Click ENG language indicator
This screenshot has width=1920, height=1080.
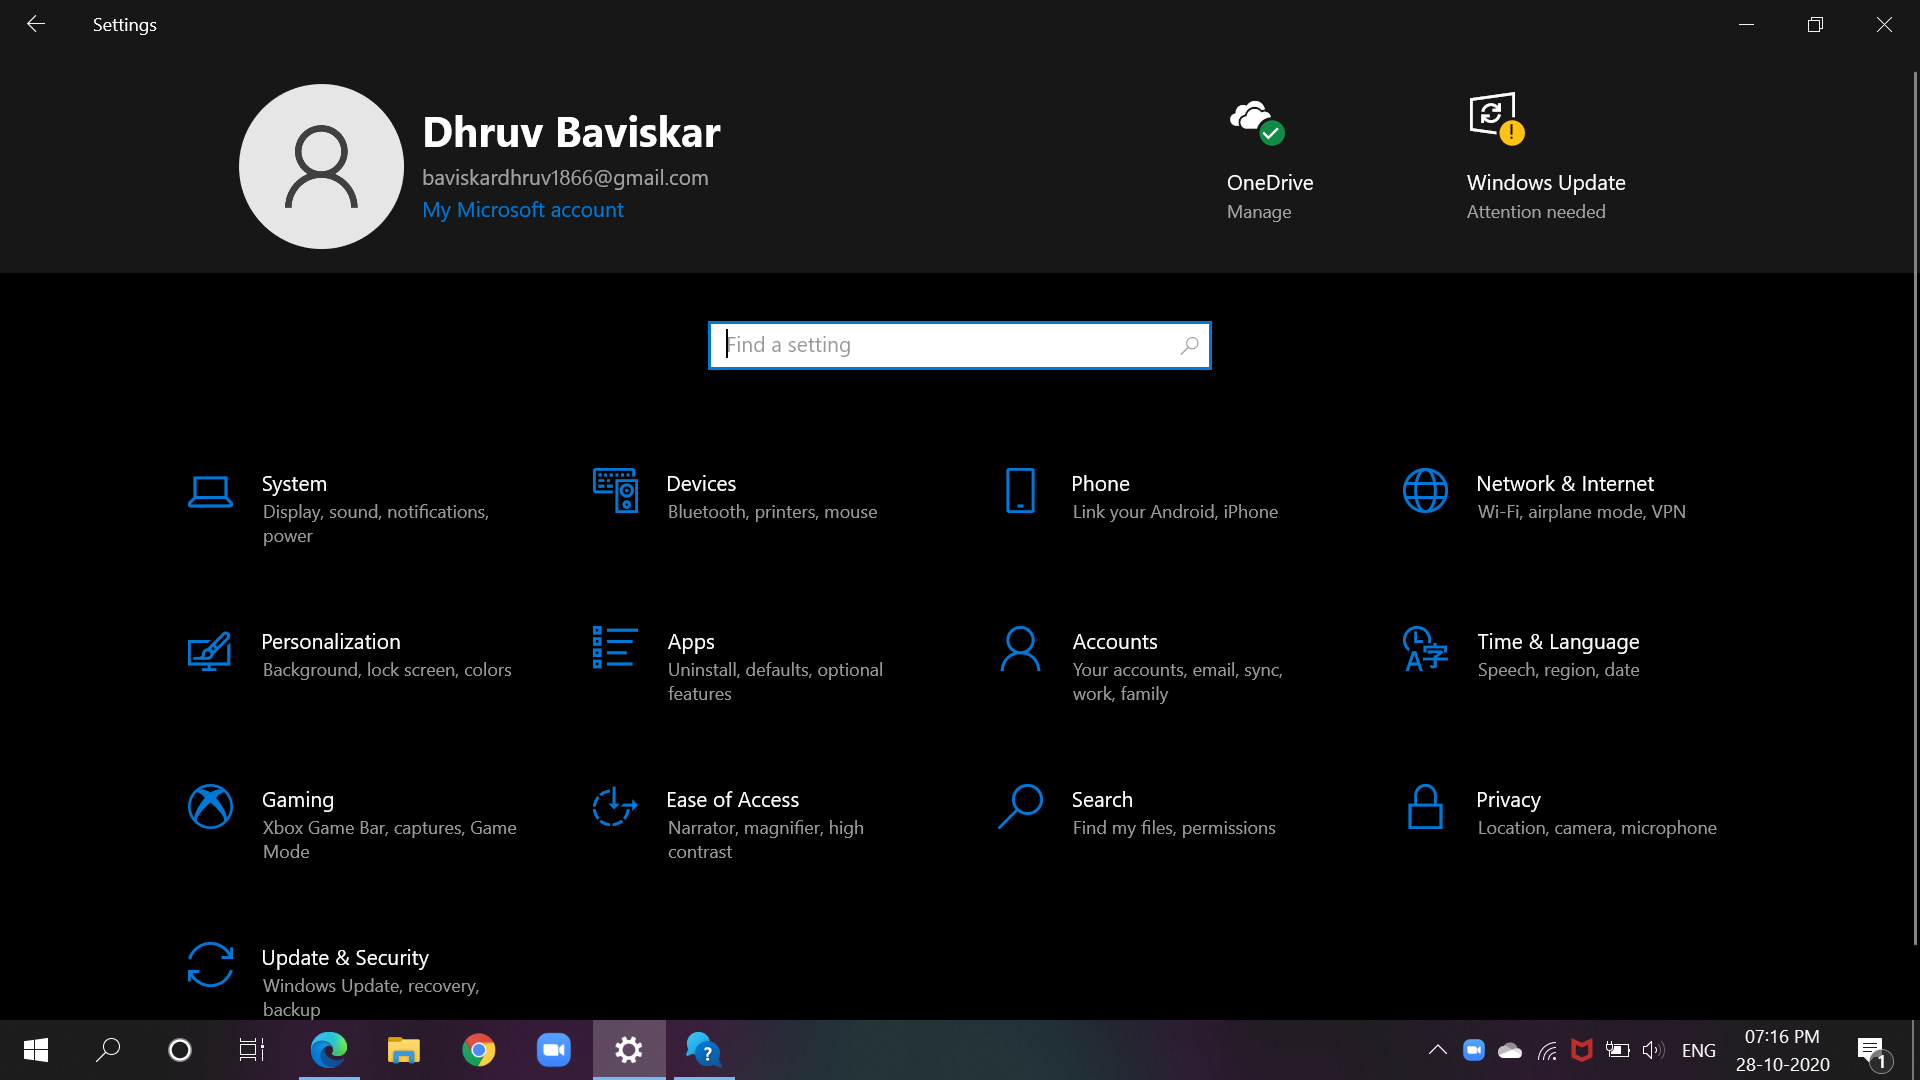click(x=1699, y=1050)
